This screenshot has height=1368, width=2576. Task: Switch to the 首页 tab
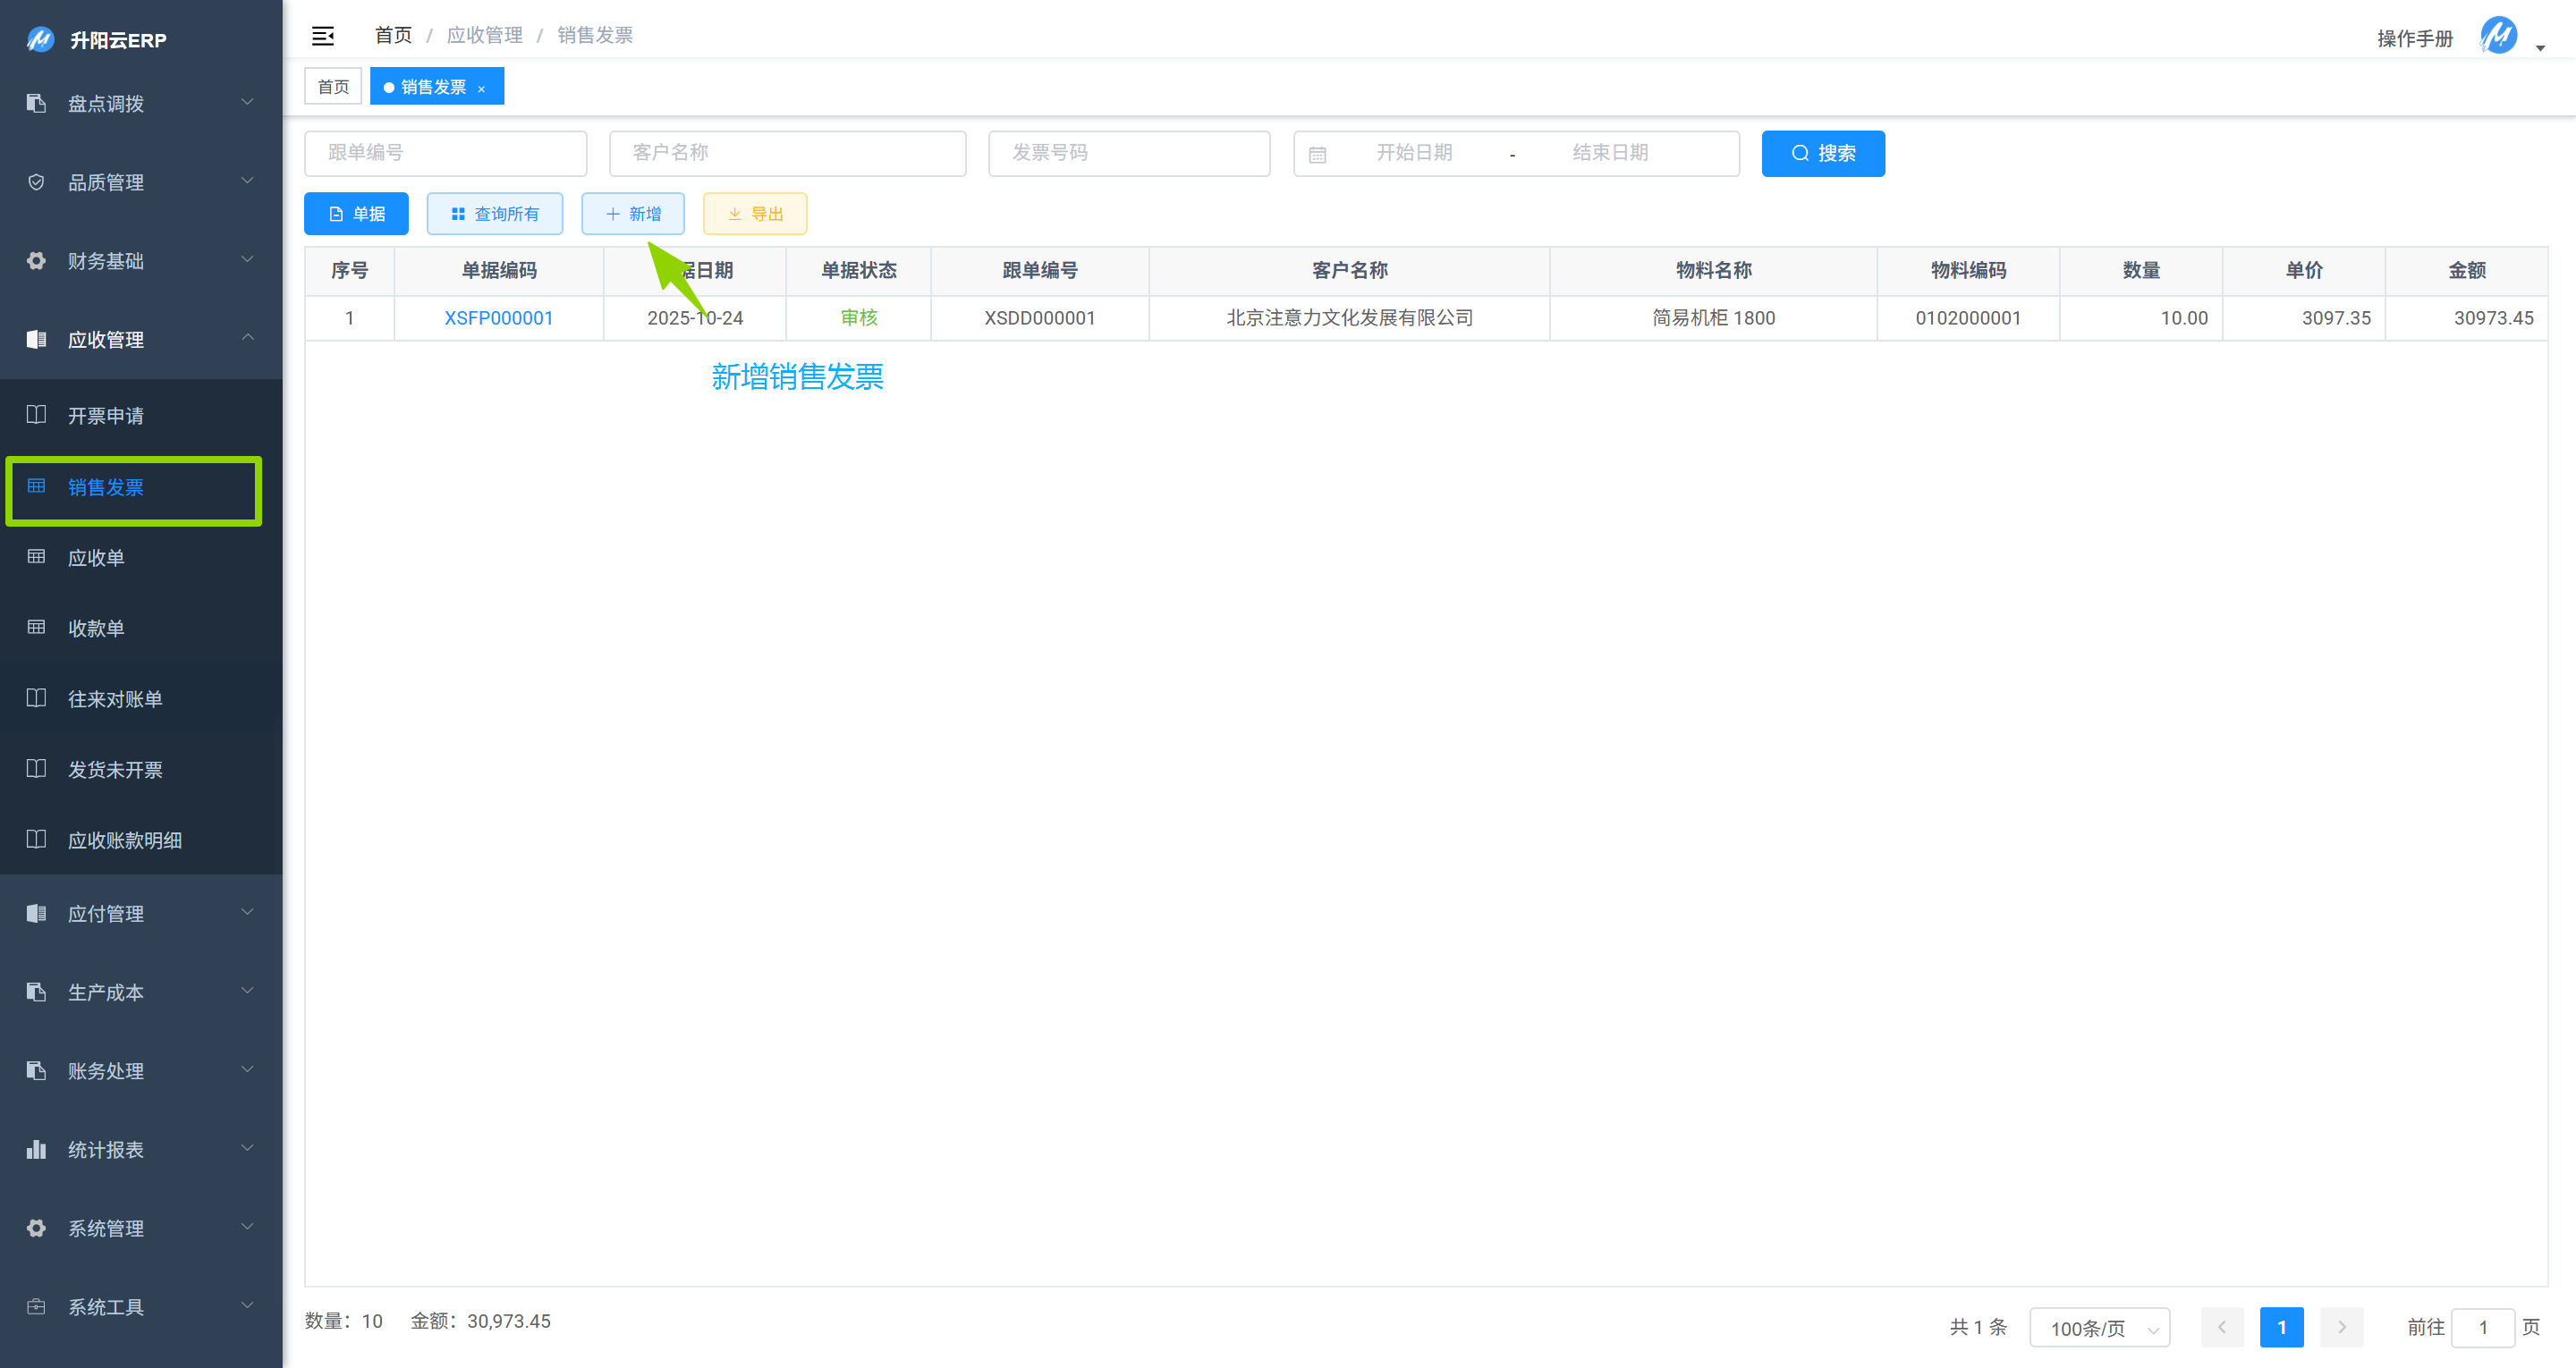333,86
